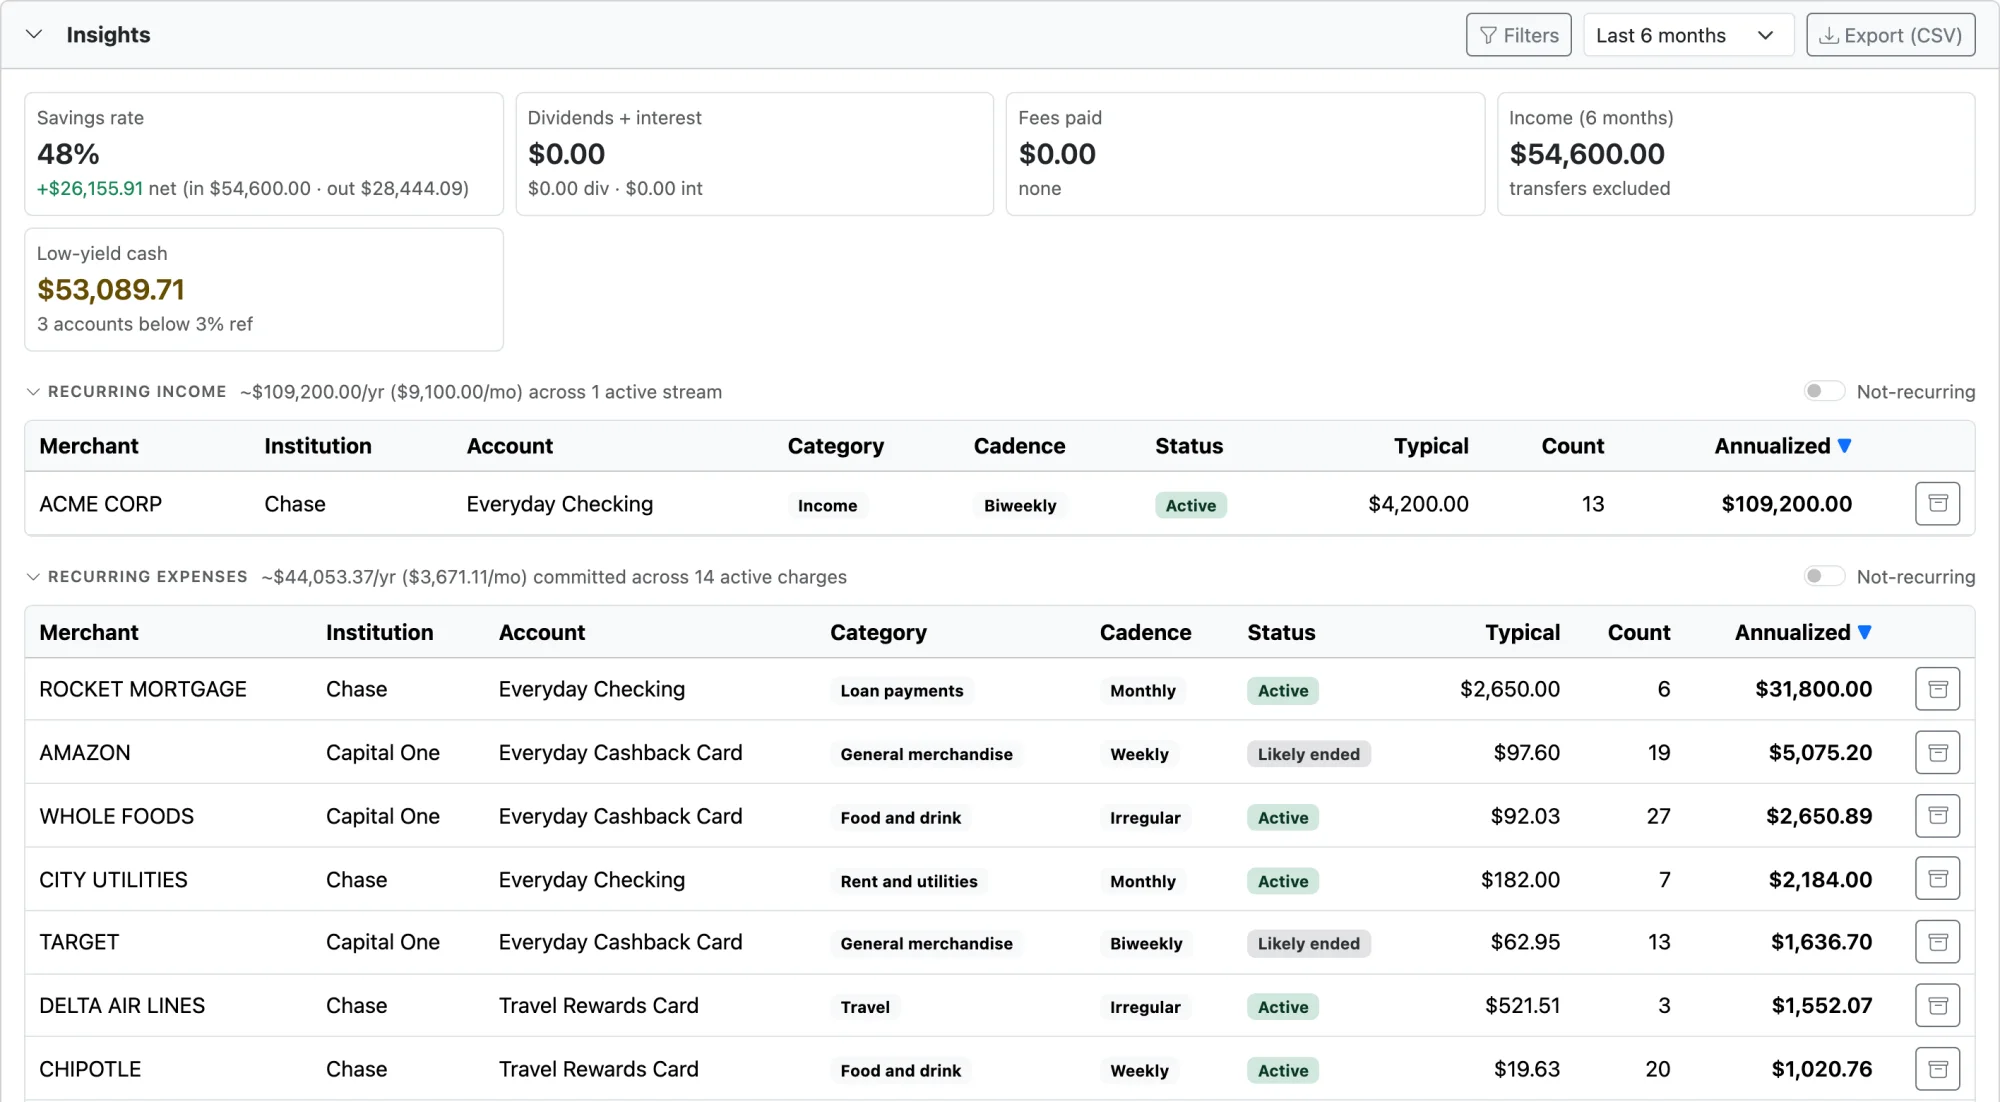Sort income table by Merchant header

pos(89,446)
